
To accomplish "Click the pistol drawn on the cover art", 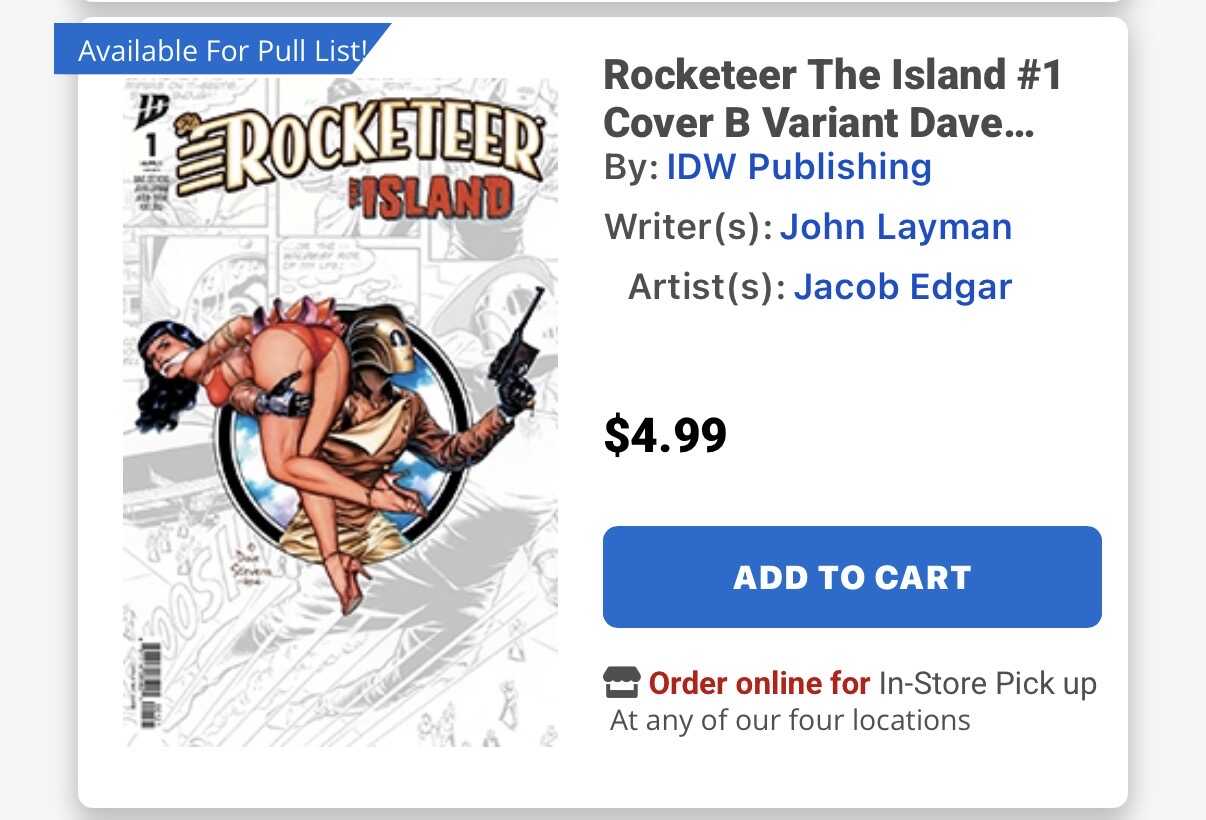I will (518, 340).
